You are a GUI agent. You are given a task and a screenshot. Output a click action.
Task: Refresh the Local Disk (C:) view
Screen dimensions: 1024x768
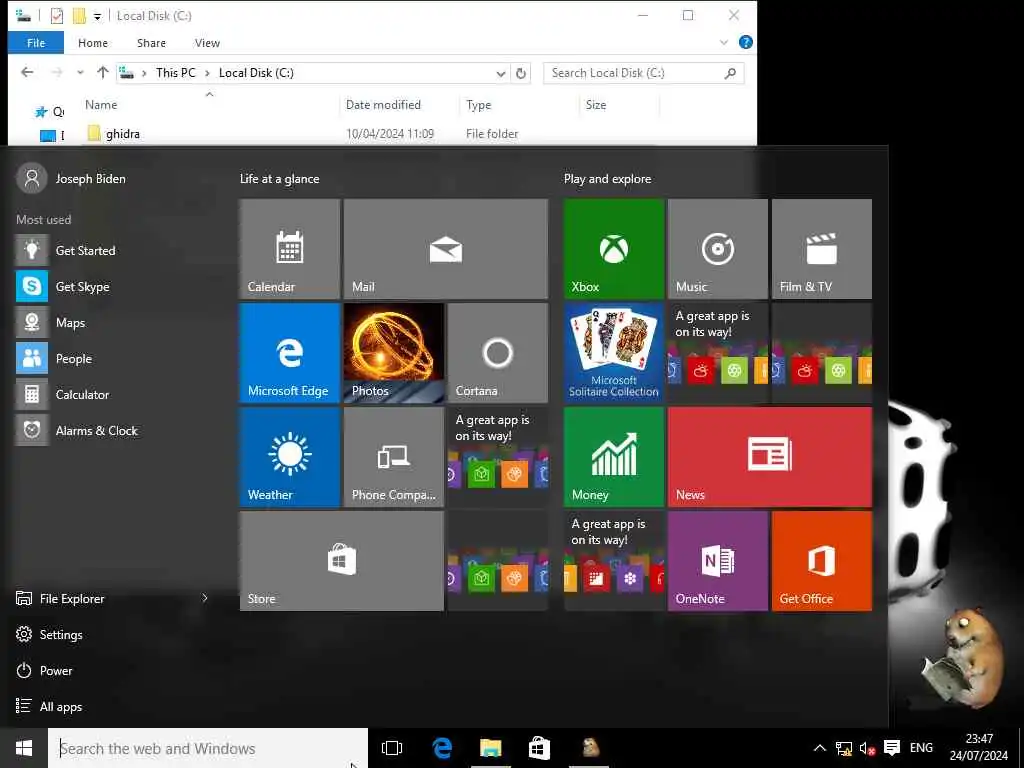[520, 73]
